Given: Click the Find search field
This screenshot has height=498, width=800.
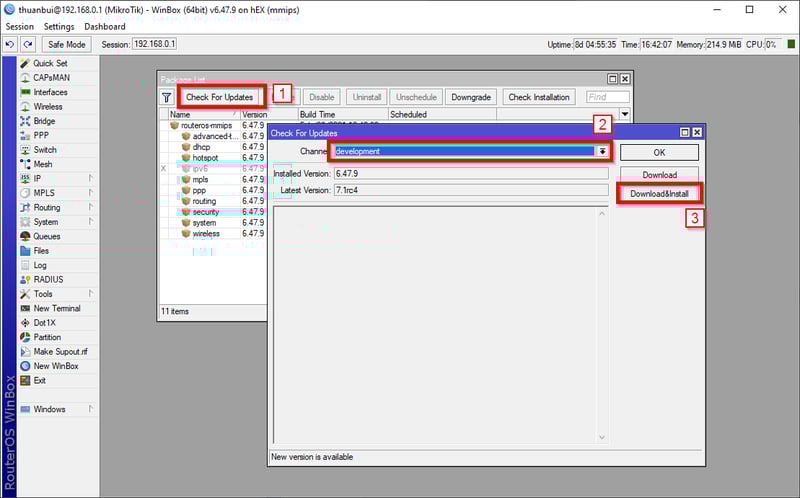Looking at the screenshot, I should pos(607,97).
